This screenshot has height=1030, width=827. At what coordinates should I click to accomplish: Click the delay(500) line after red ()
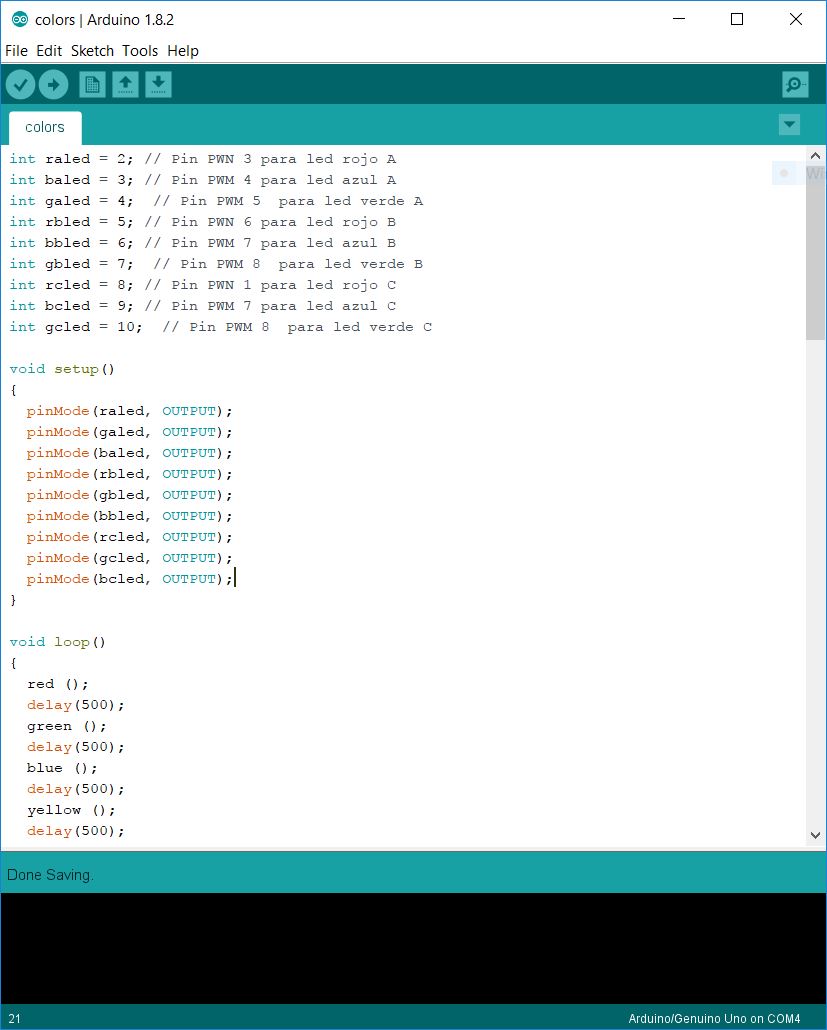76,705
